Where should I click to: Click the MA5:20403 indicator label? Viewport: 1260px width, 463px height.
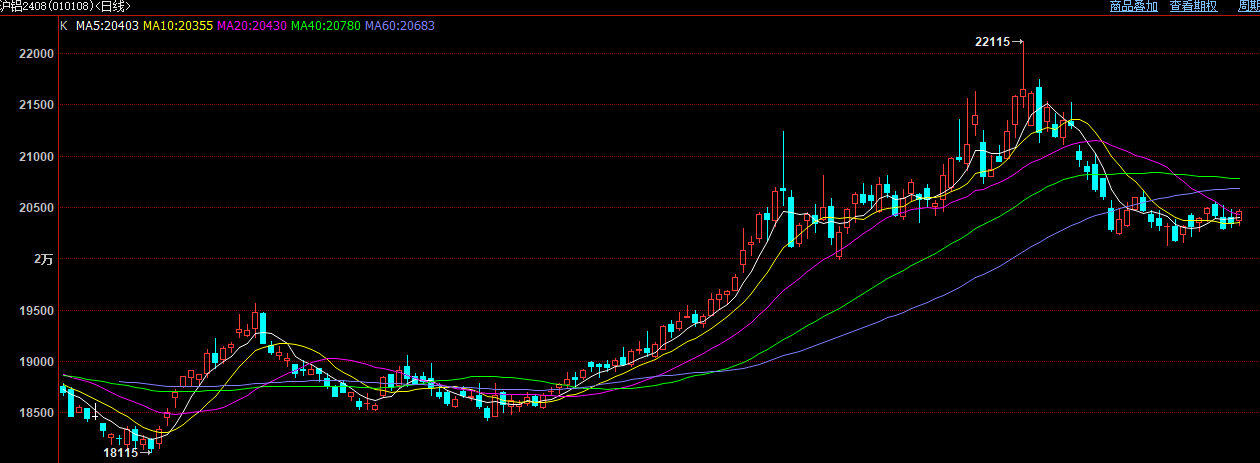tap(107, 25)
